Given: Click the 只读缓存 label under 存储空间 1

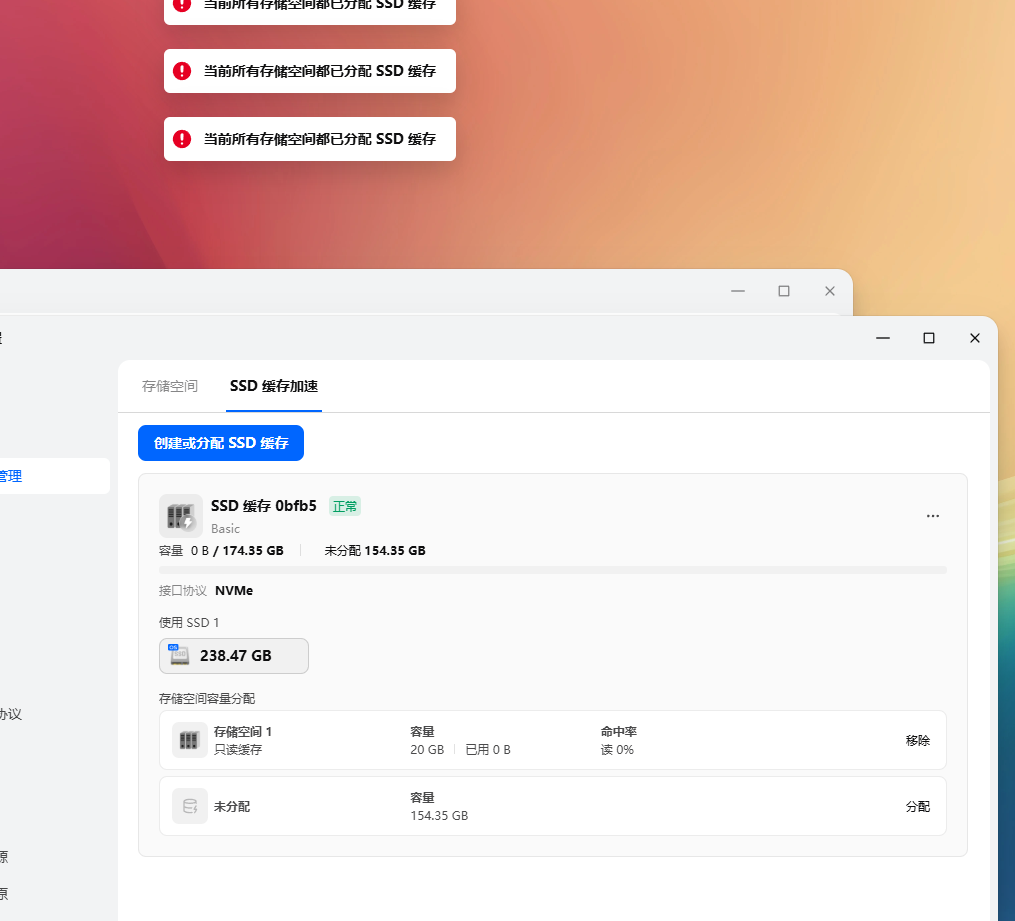Looking at the screenshot, I should tap(238, 749).
